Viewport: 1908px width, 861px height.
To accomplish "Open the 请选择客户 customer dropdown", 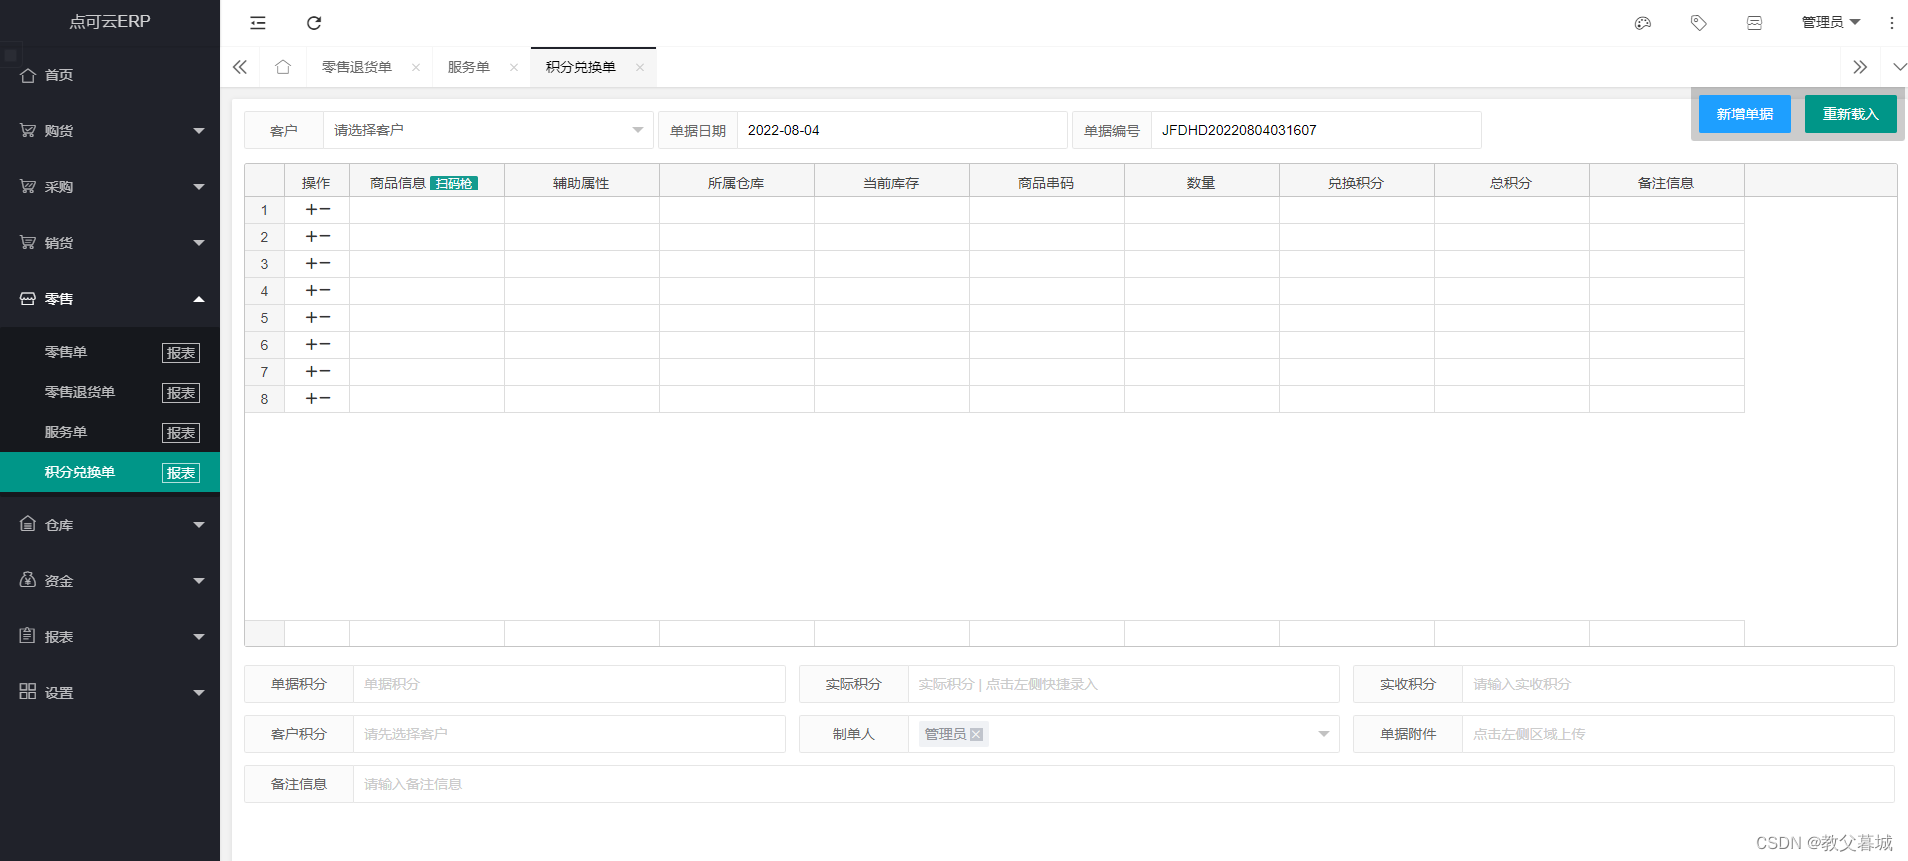I will 488,130.
